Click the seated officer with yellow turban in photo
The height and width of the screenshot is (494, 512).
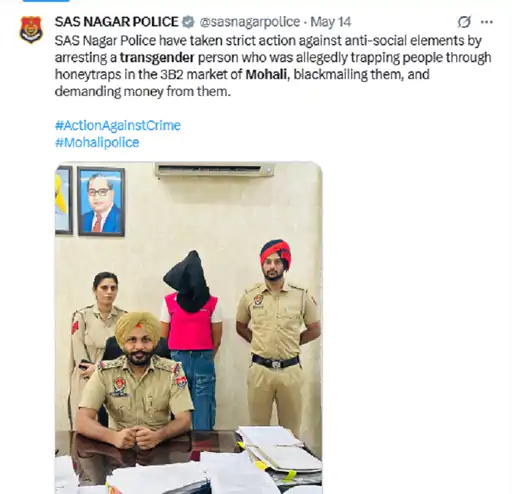point(136,380)
